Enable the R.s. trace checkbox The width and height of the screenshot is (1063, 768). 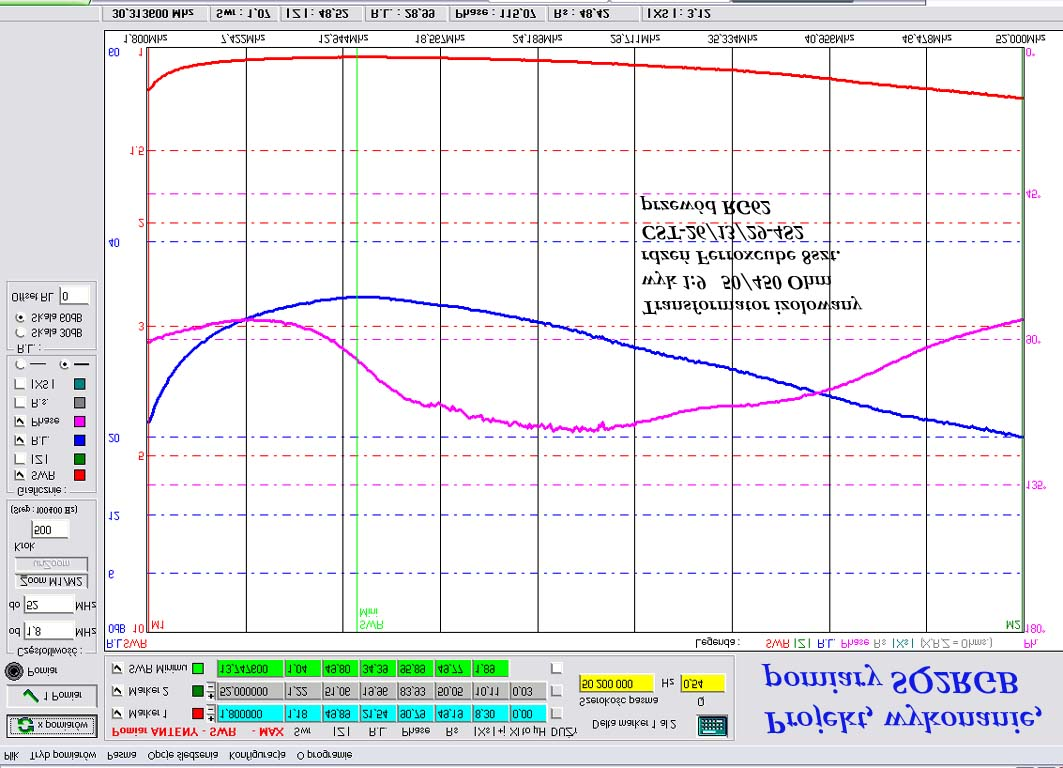click(x=20, y=403)
